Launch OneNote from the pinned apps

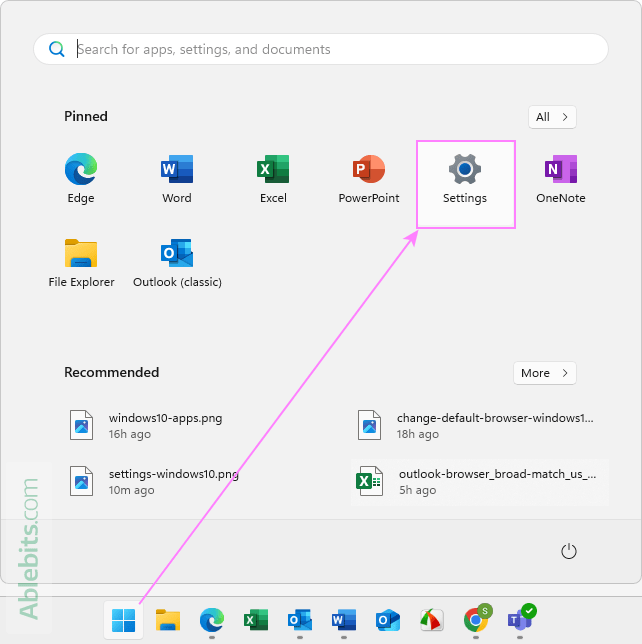[561, 179]
